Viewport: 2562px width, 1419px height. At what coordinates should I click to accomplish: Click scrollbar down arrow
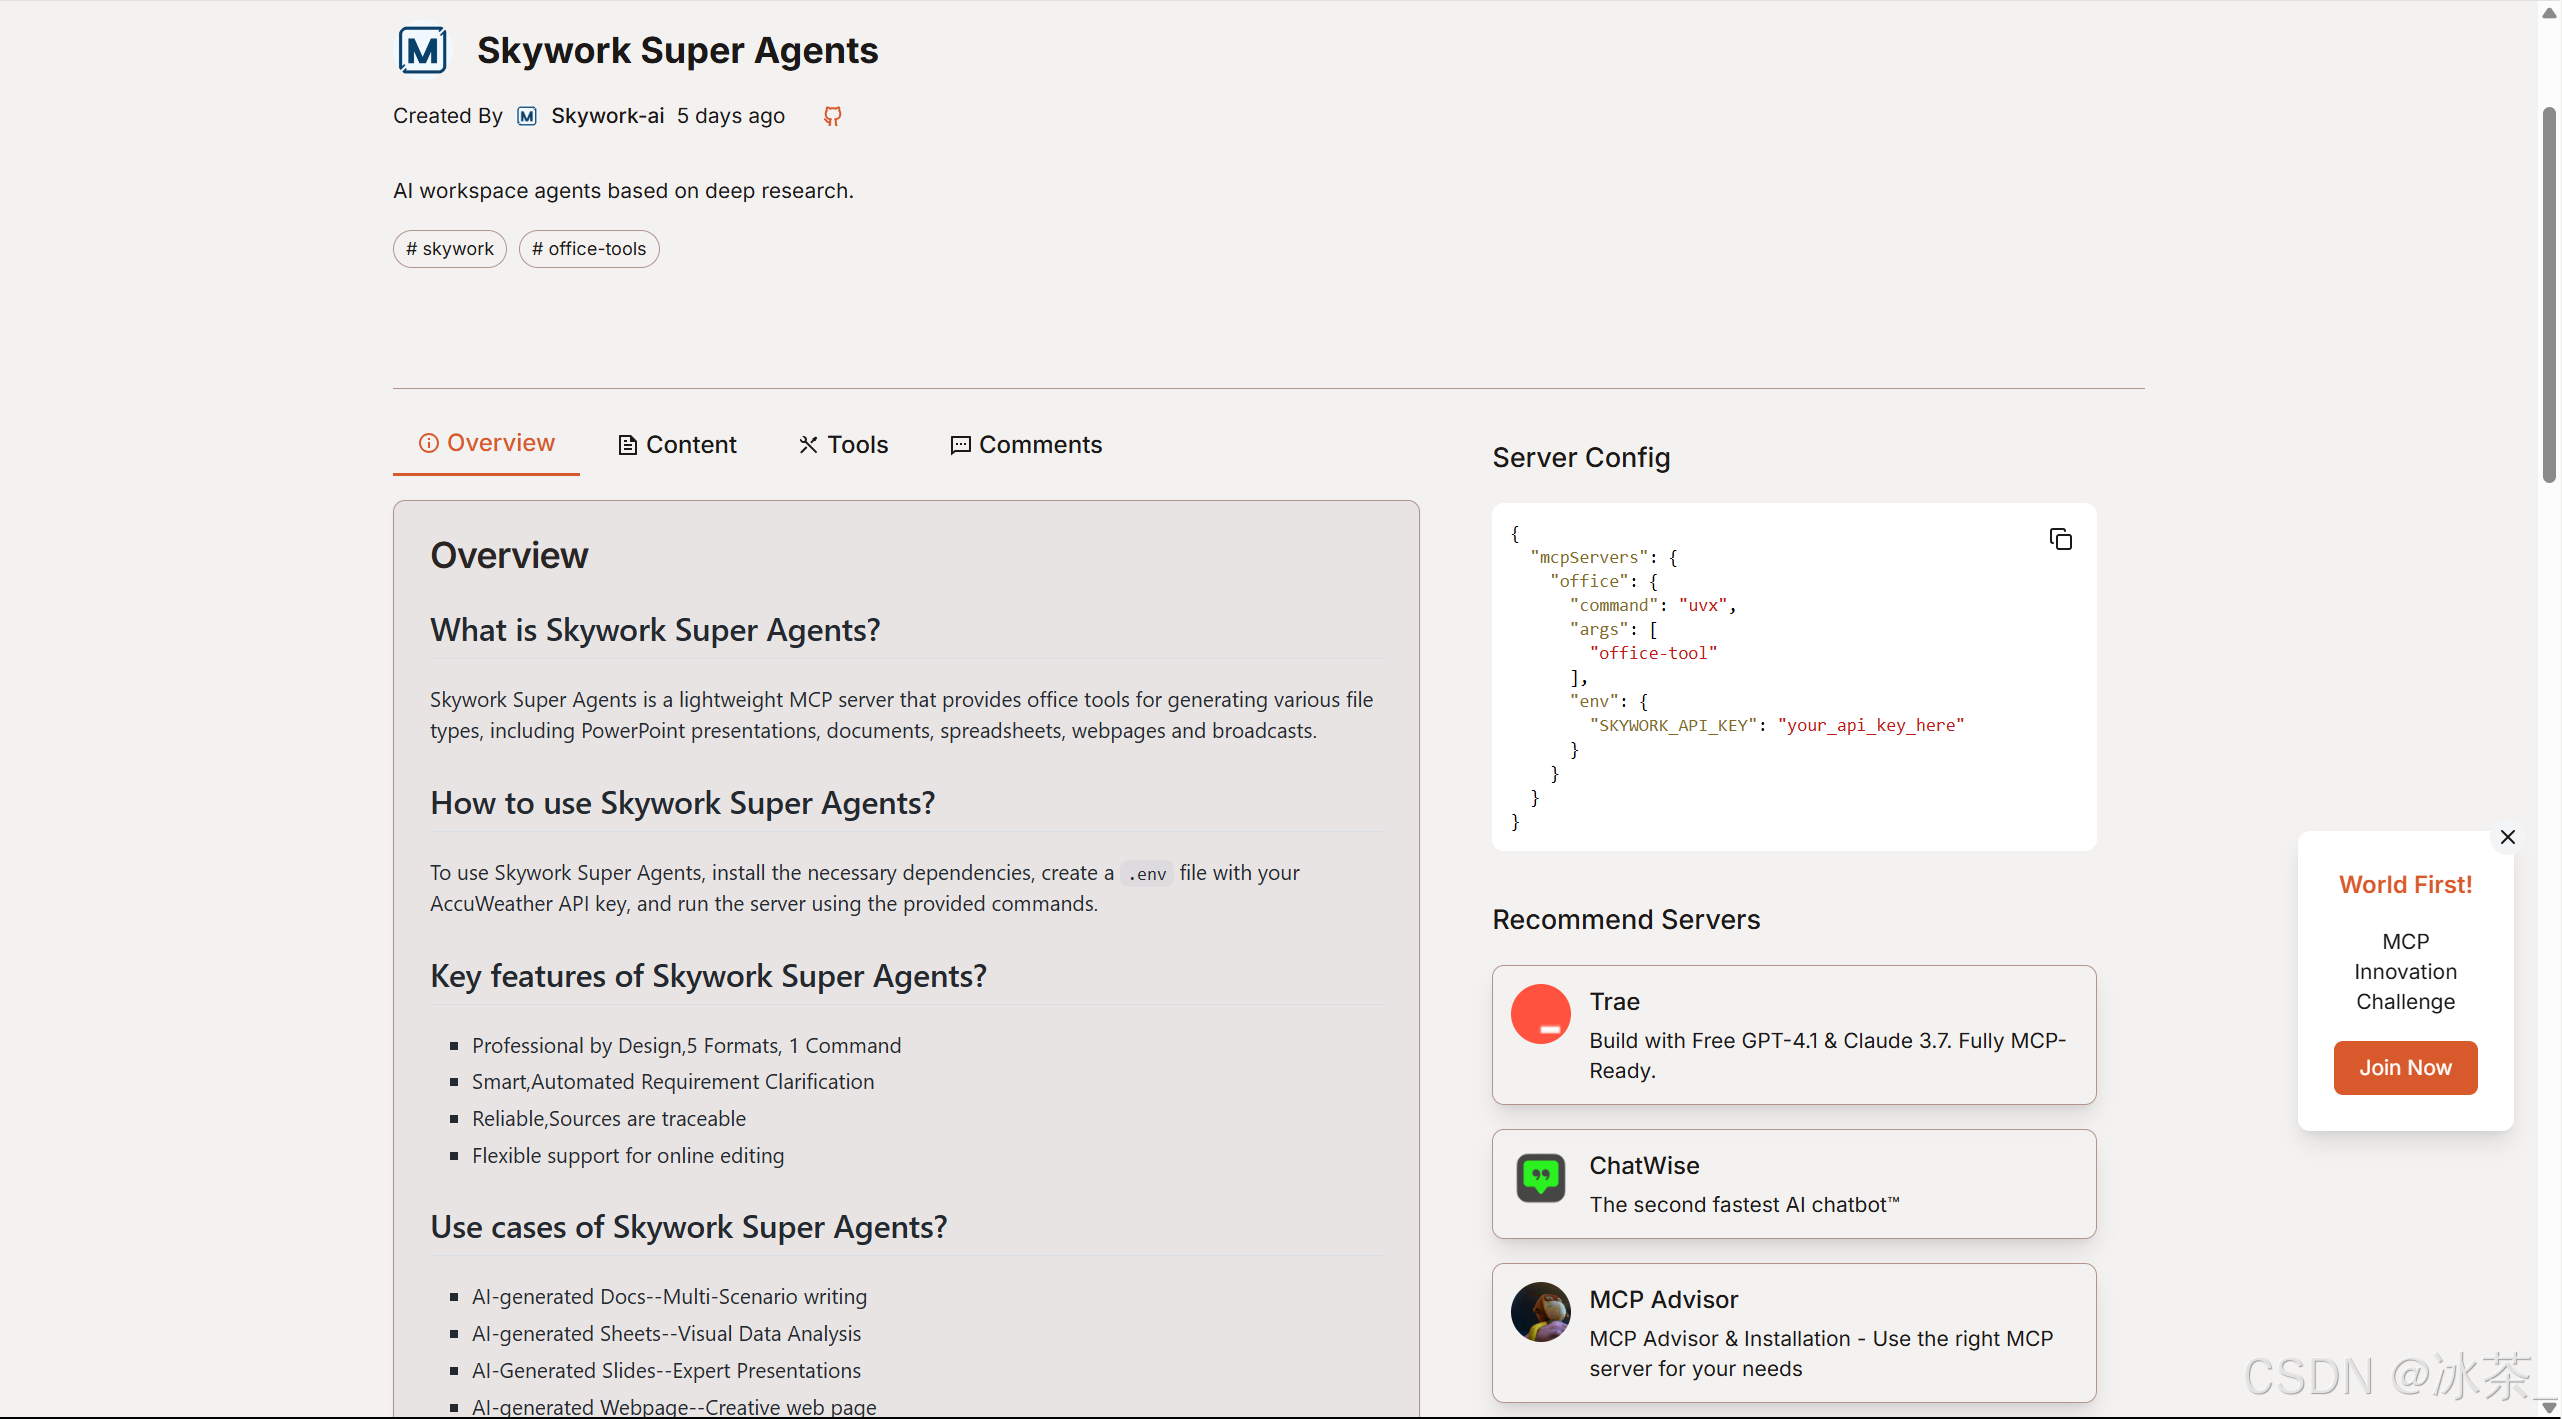click(2549, 1407)
